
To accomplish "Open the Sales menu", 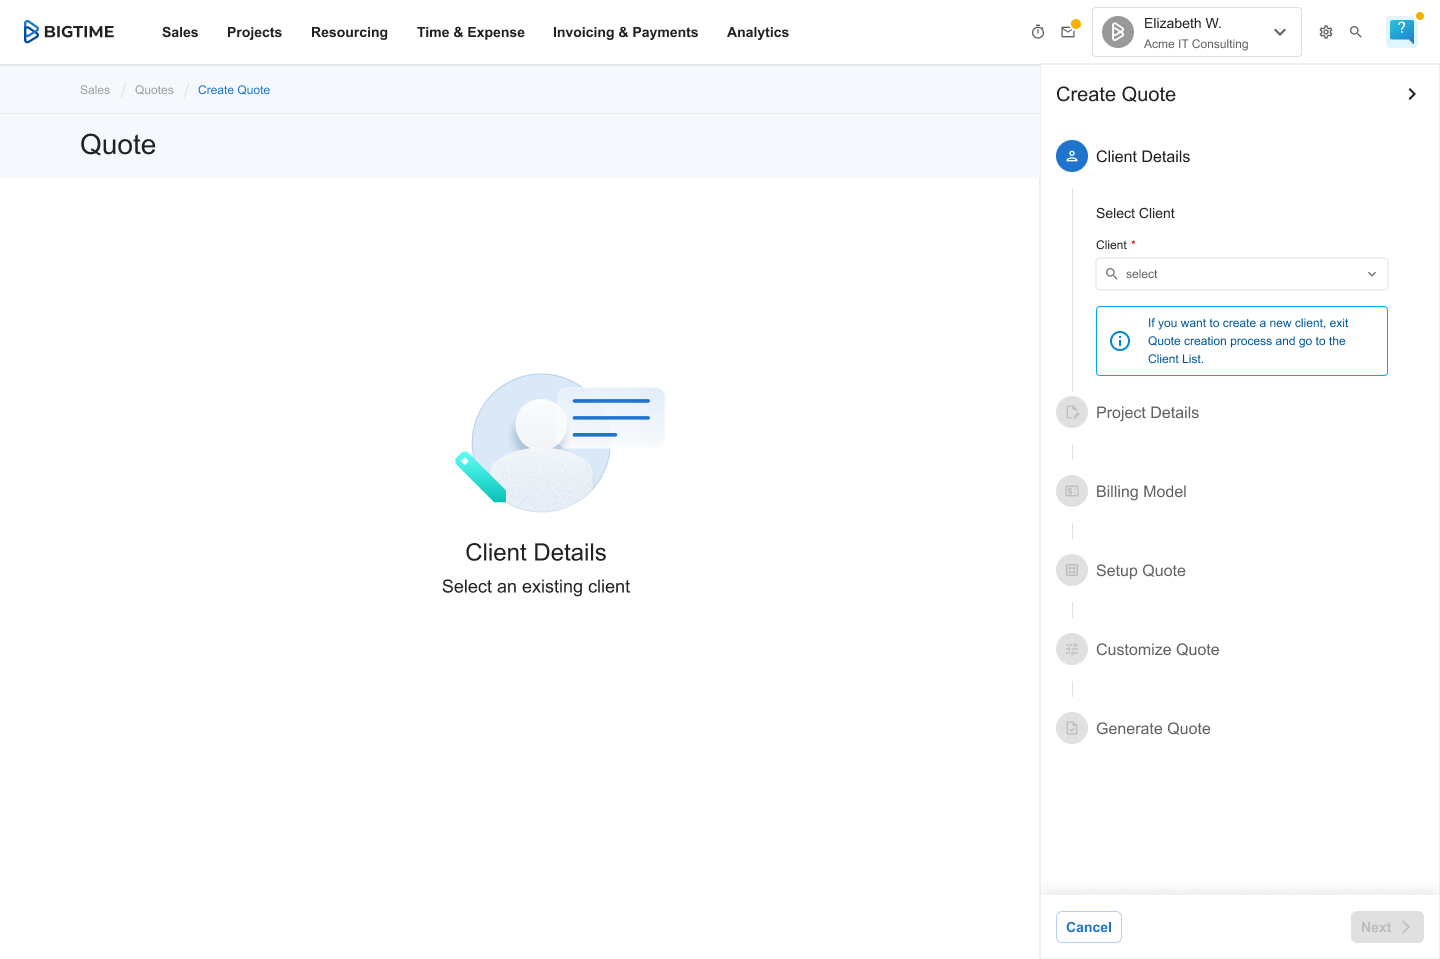I will click(x=180, y=32).
